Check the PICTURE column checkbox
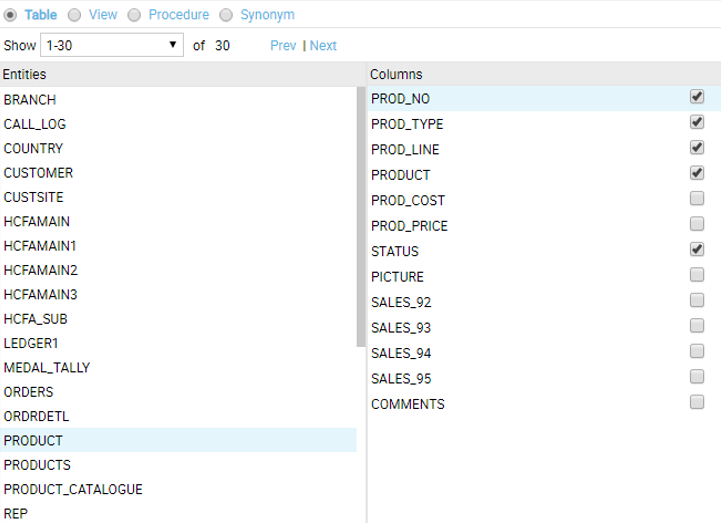721x523 pixels. click(697, 275)
